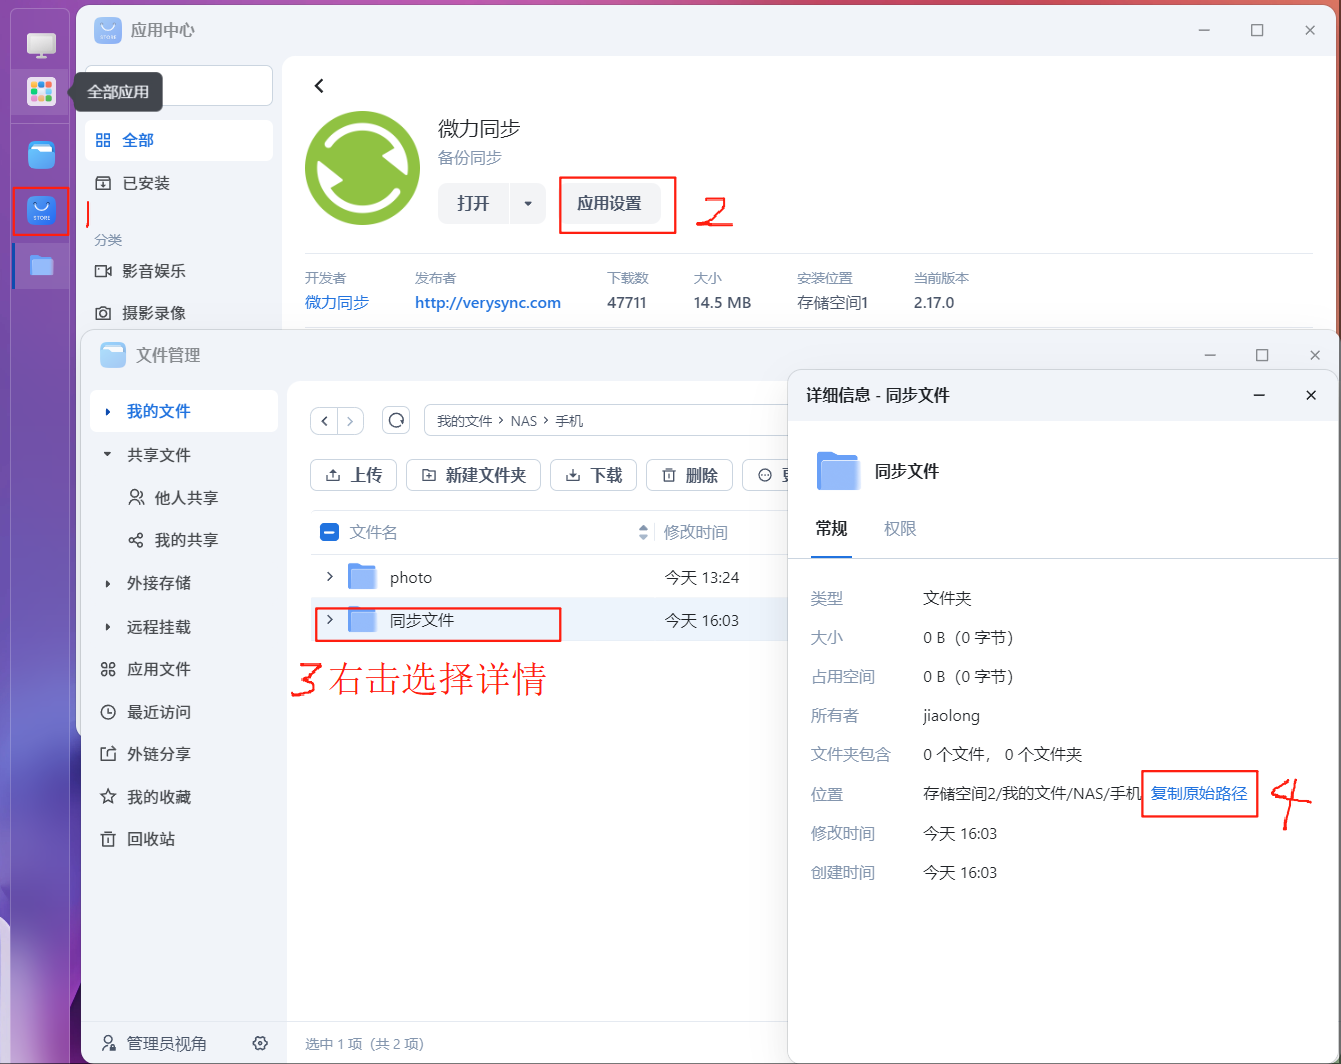Click the navigate back arrow in file manager
Image resolution: width=1341 pixels, height=1064 pixels.
pos(324,421)
